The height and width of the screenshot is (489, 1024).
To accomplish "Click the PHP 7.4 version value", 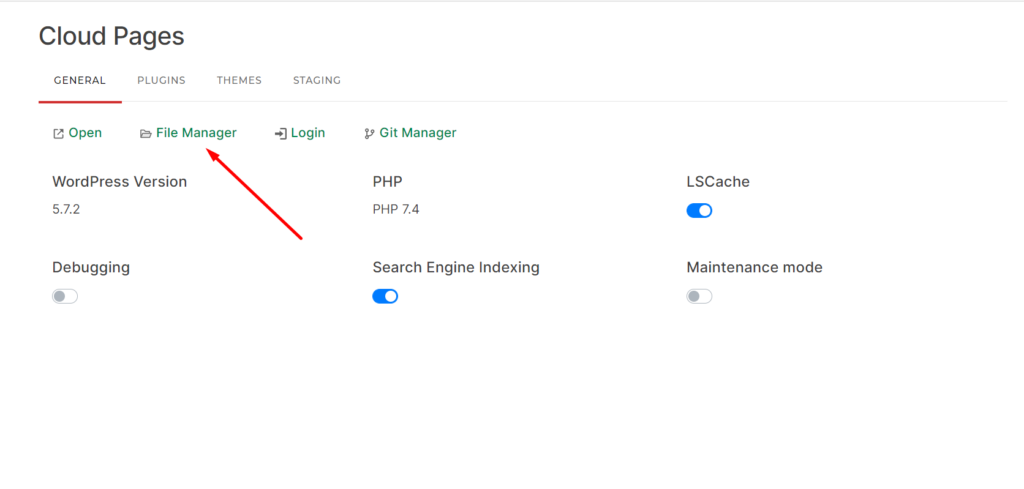I will coord(396,209).
